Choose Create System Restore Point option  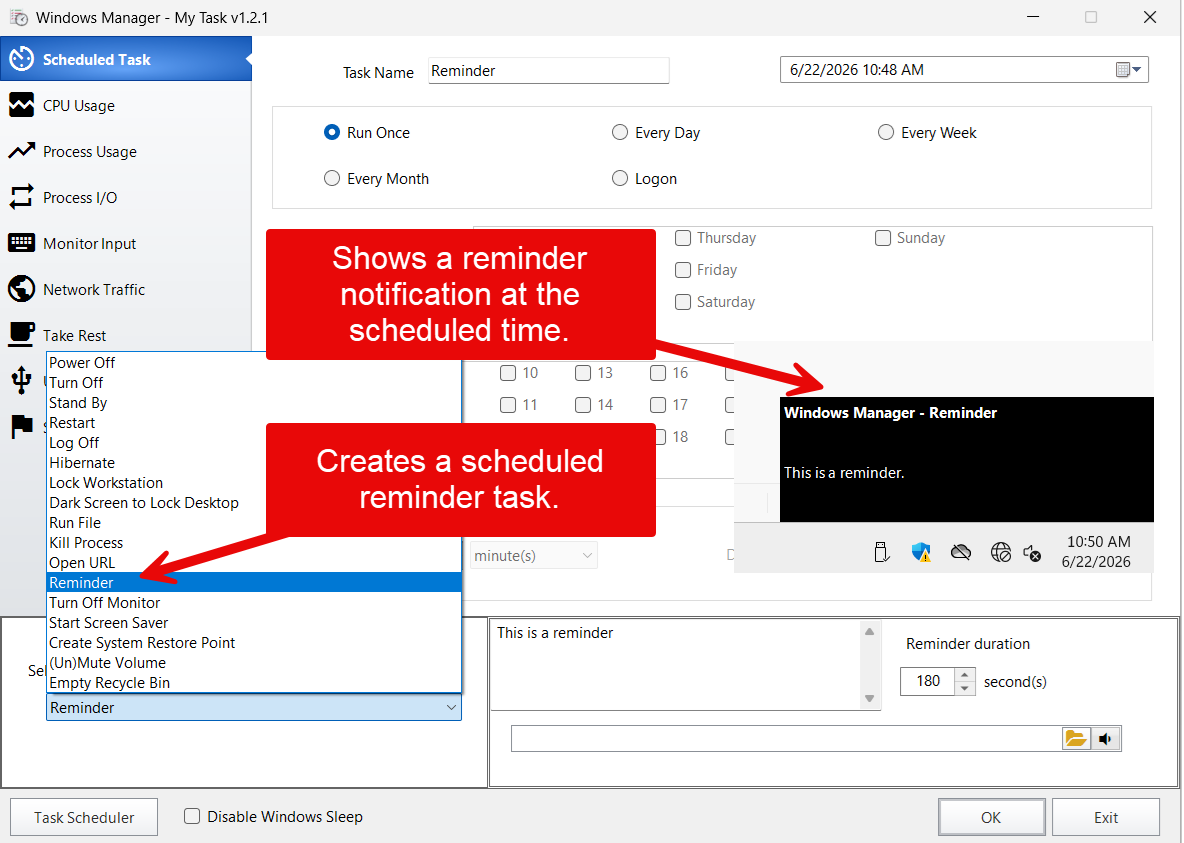[254, 643]
